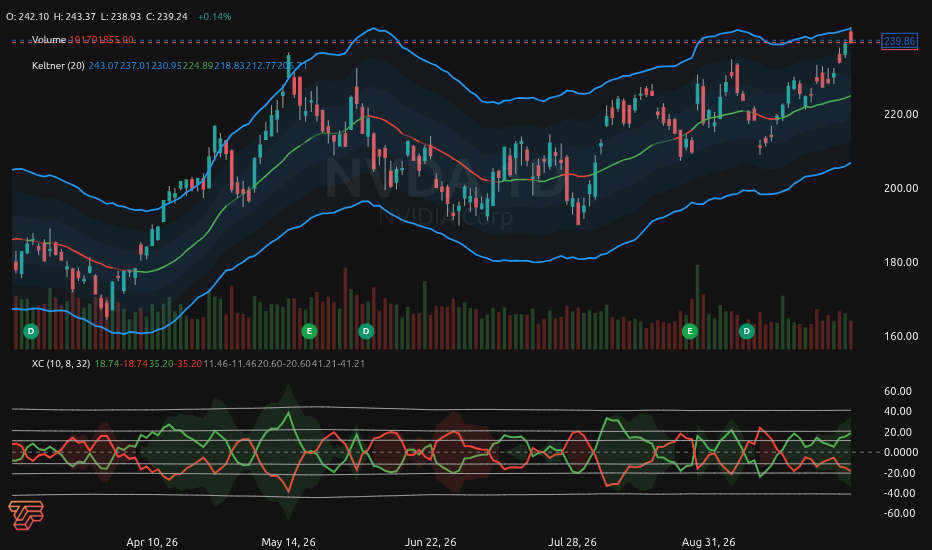Click the rightmost D dividend marker

click(746, 331)
